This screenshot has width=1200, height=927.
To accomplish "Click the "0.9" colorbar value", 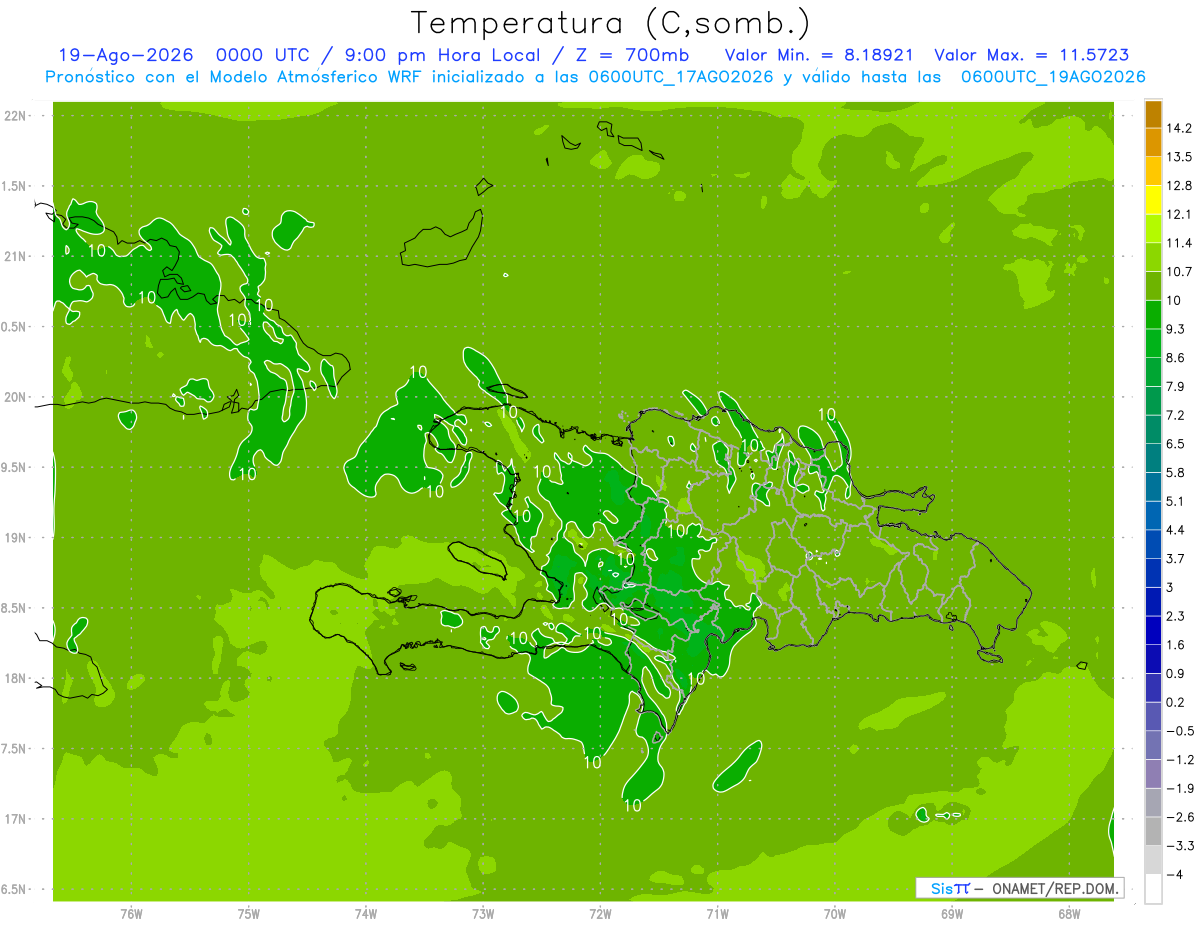I will pos(1176,673).
